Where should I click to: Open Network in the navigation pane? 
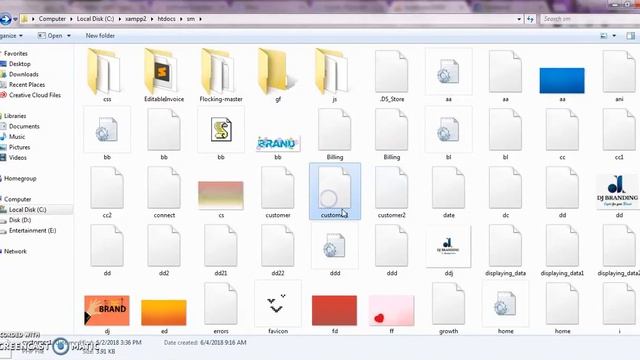(15, 251)
